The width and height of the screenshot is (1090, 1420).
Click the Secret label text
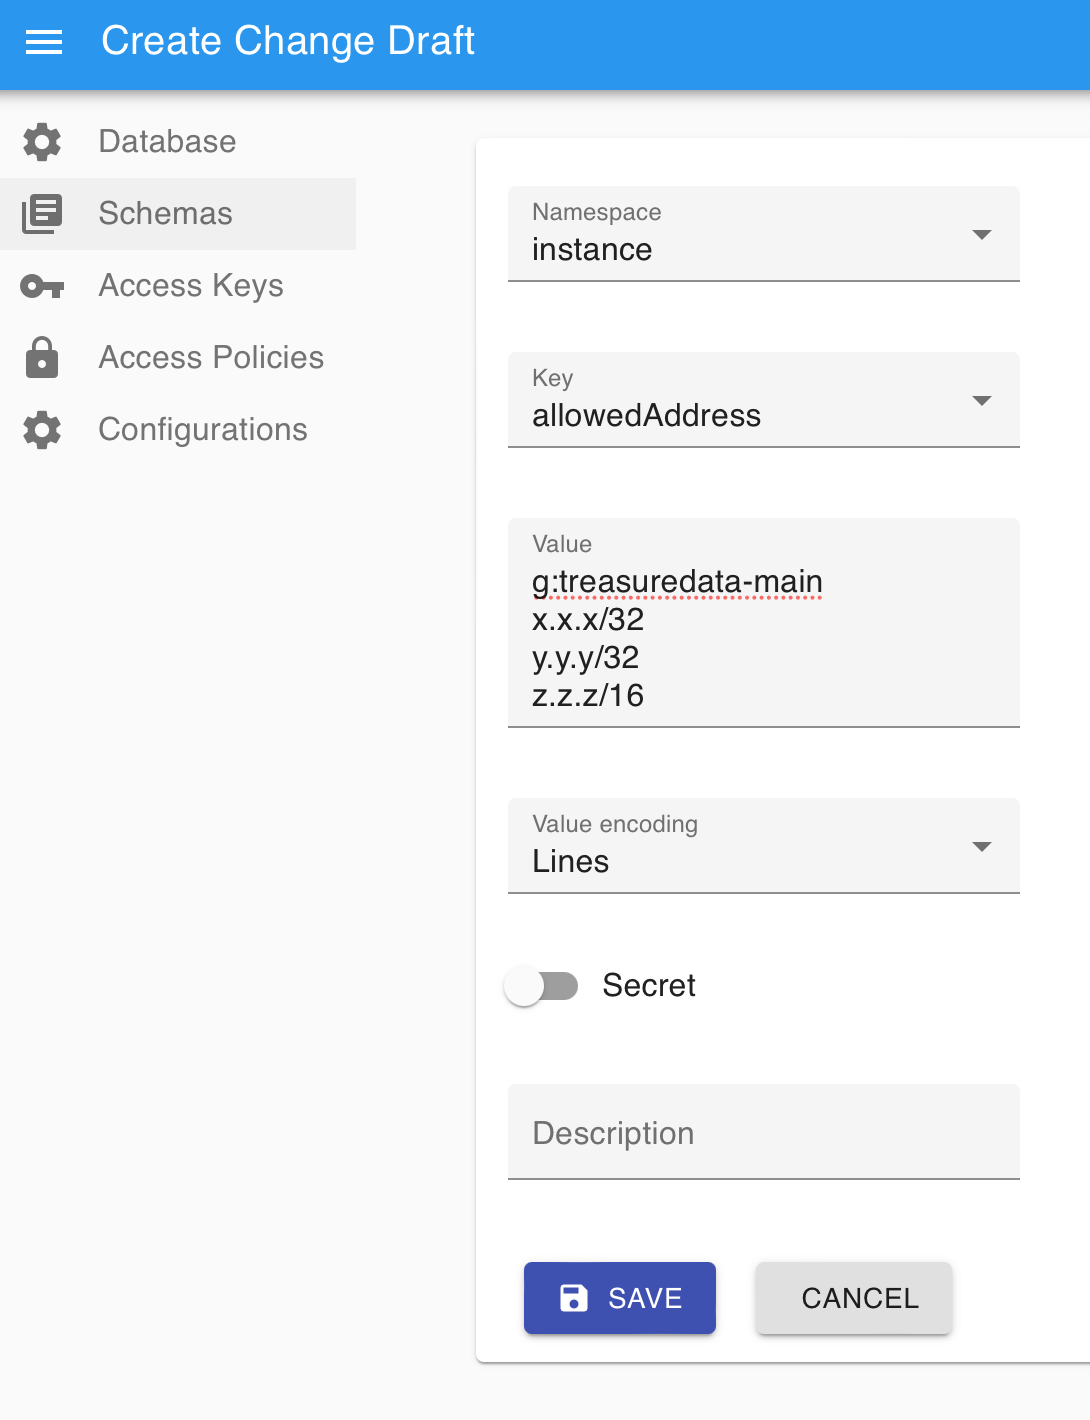(649, 986)
